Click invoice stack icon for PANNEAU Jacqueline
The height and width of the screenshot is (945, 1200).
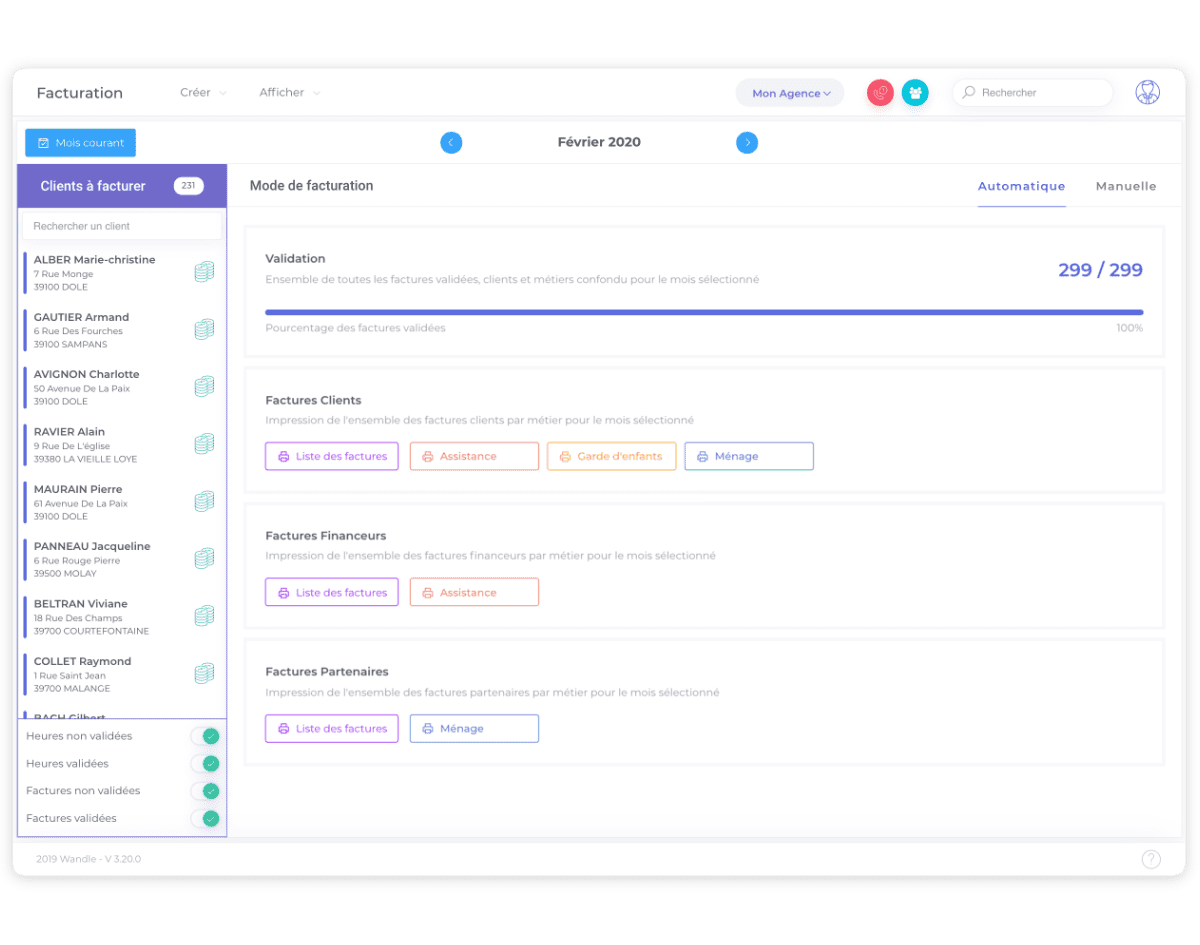[204, 558]
